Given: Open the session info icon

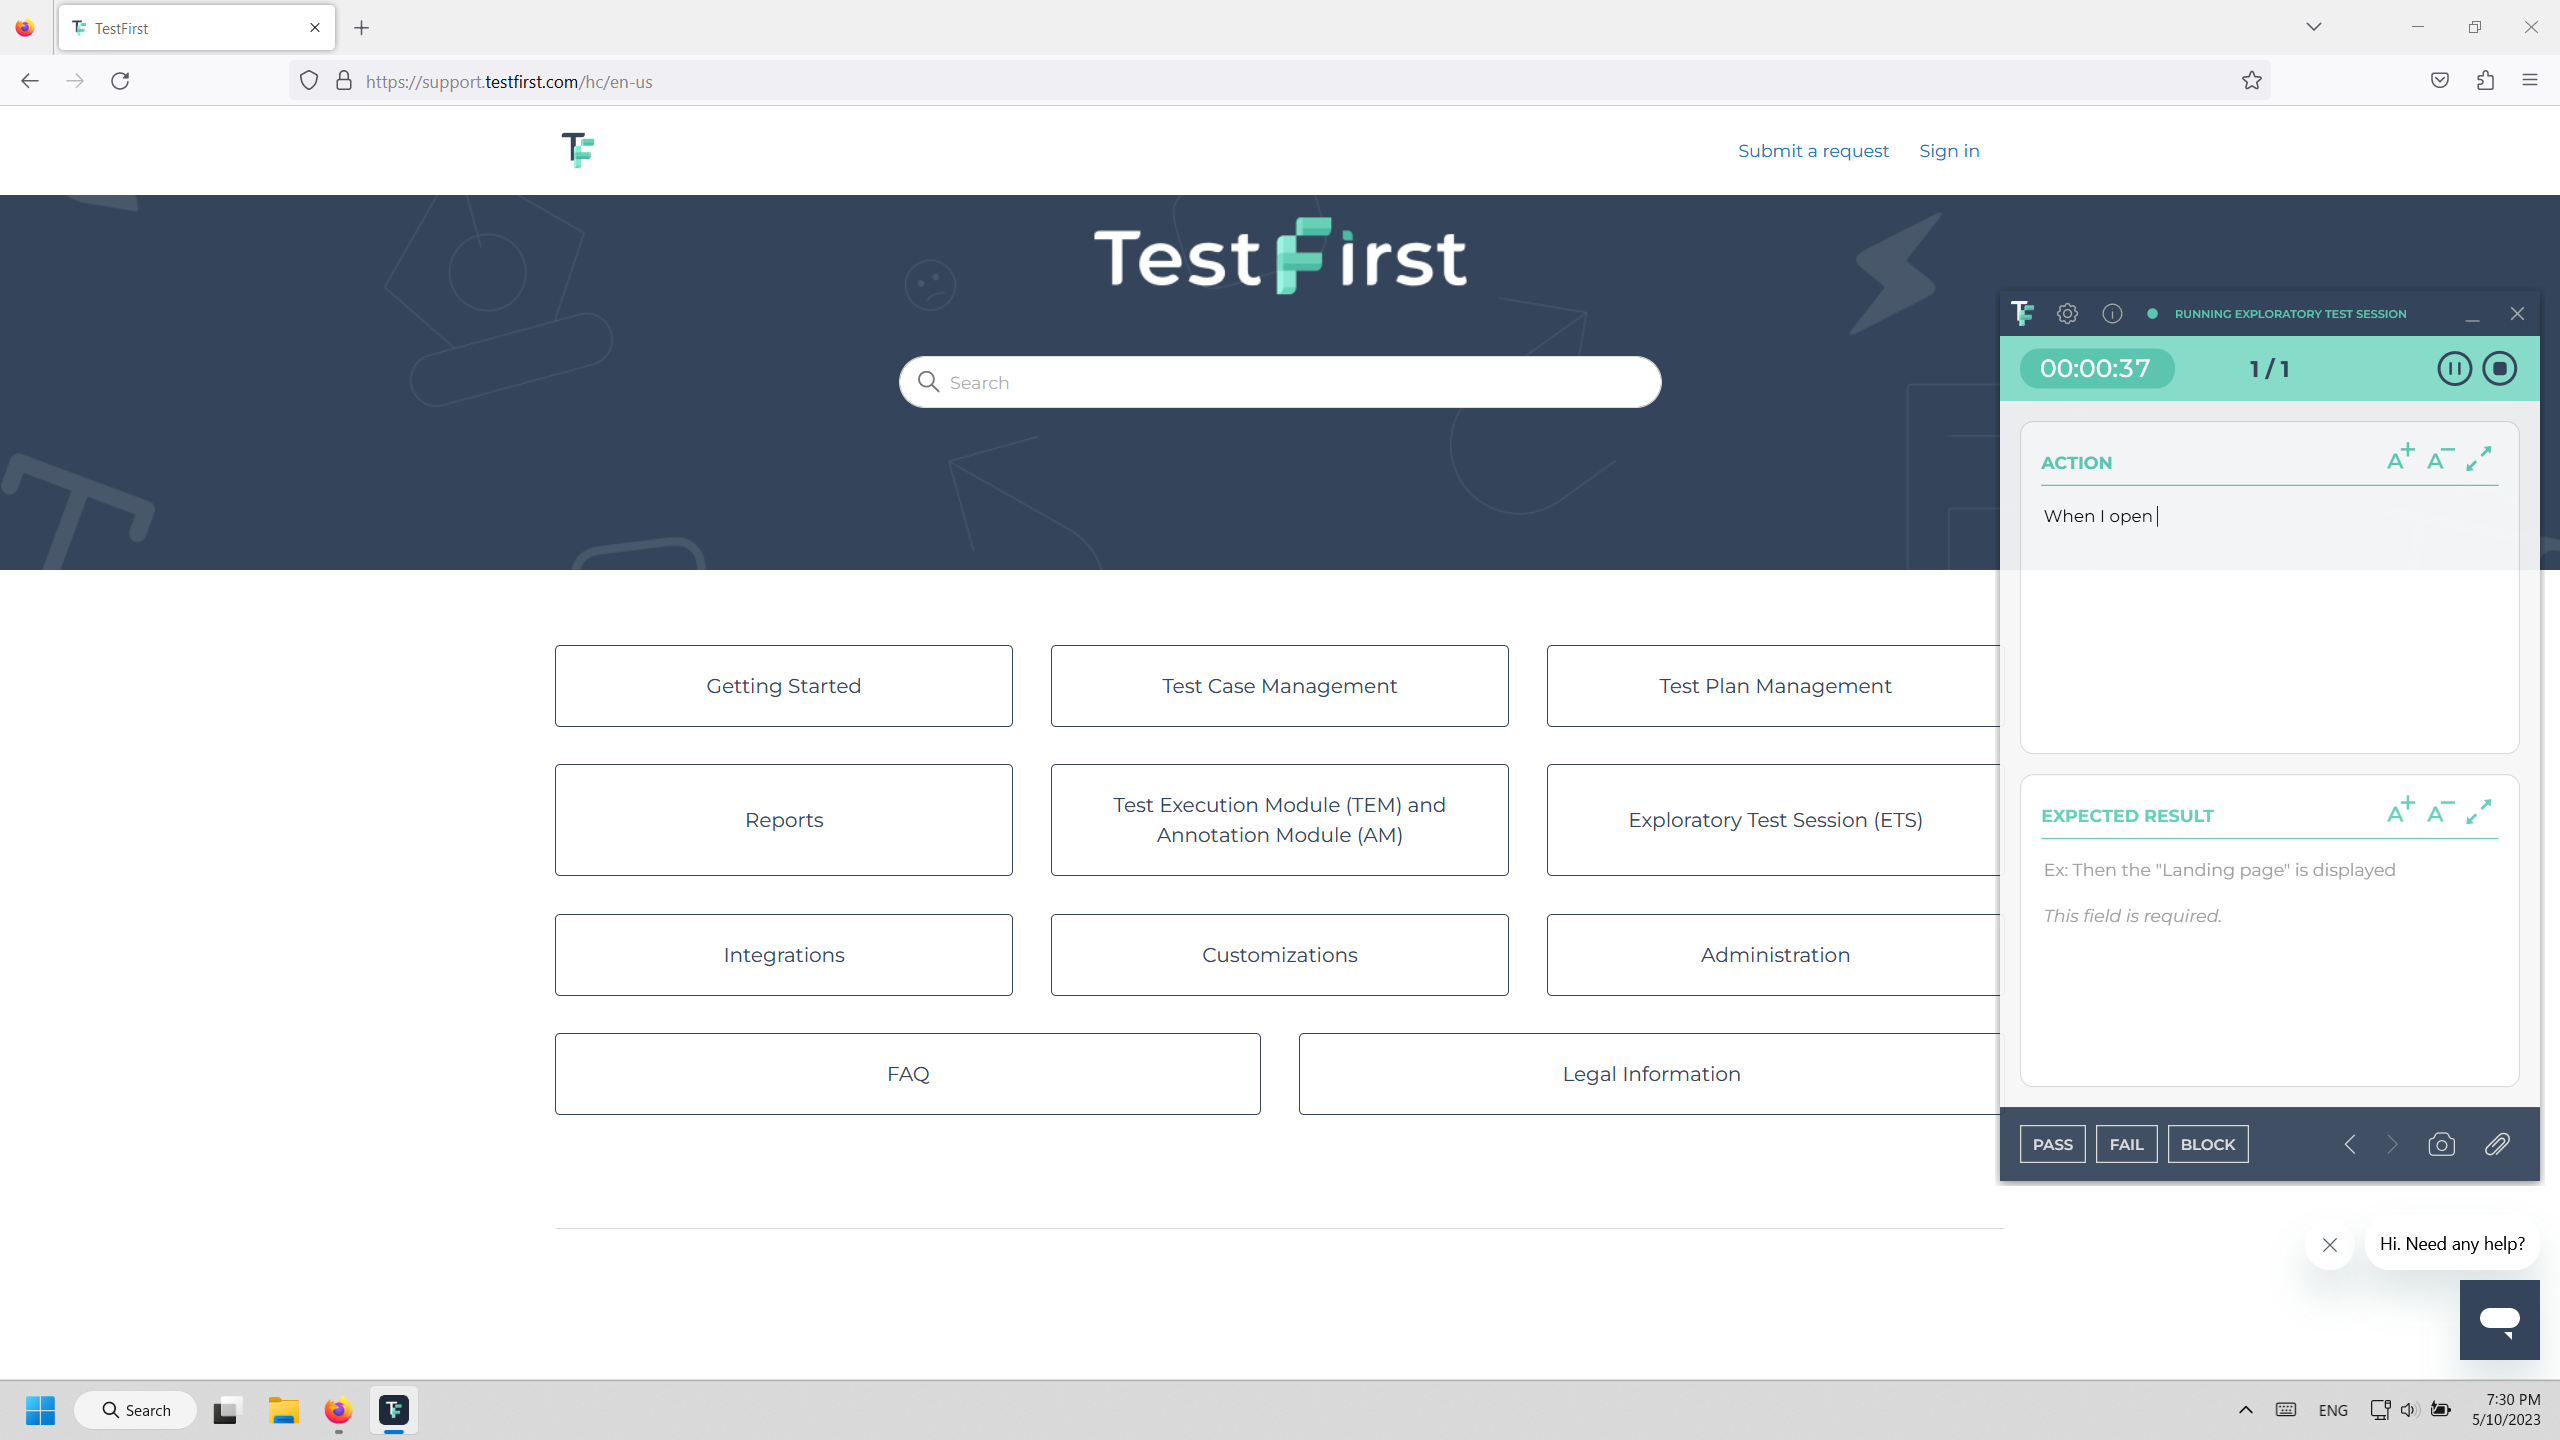Looking at the screenshot, I should click(x=2112, y=313).
